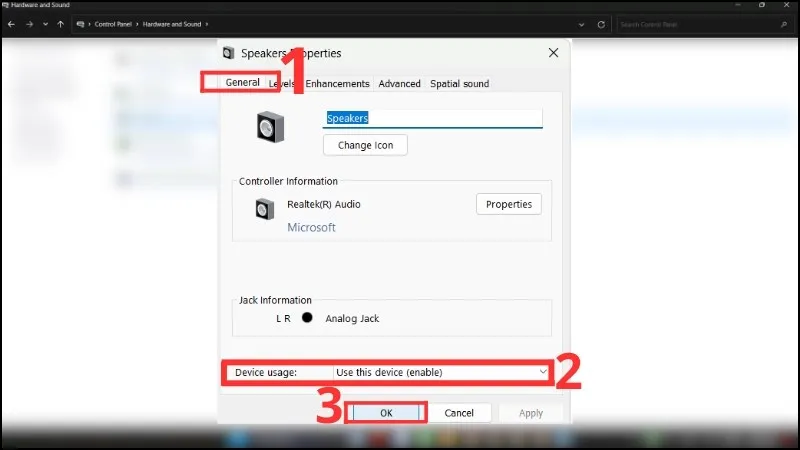Click the black Analog Jack indicator dot
This screenshot has height=450, width=800.
(307, 318)
